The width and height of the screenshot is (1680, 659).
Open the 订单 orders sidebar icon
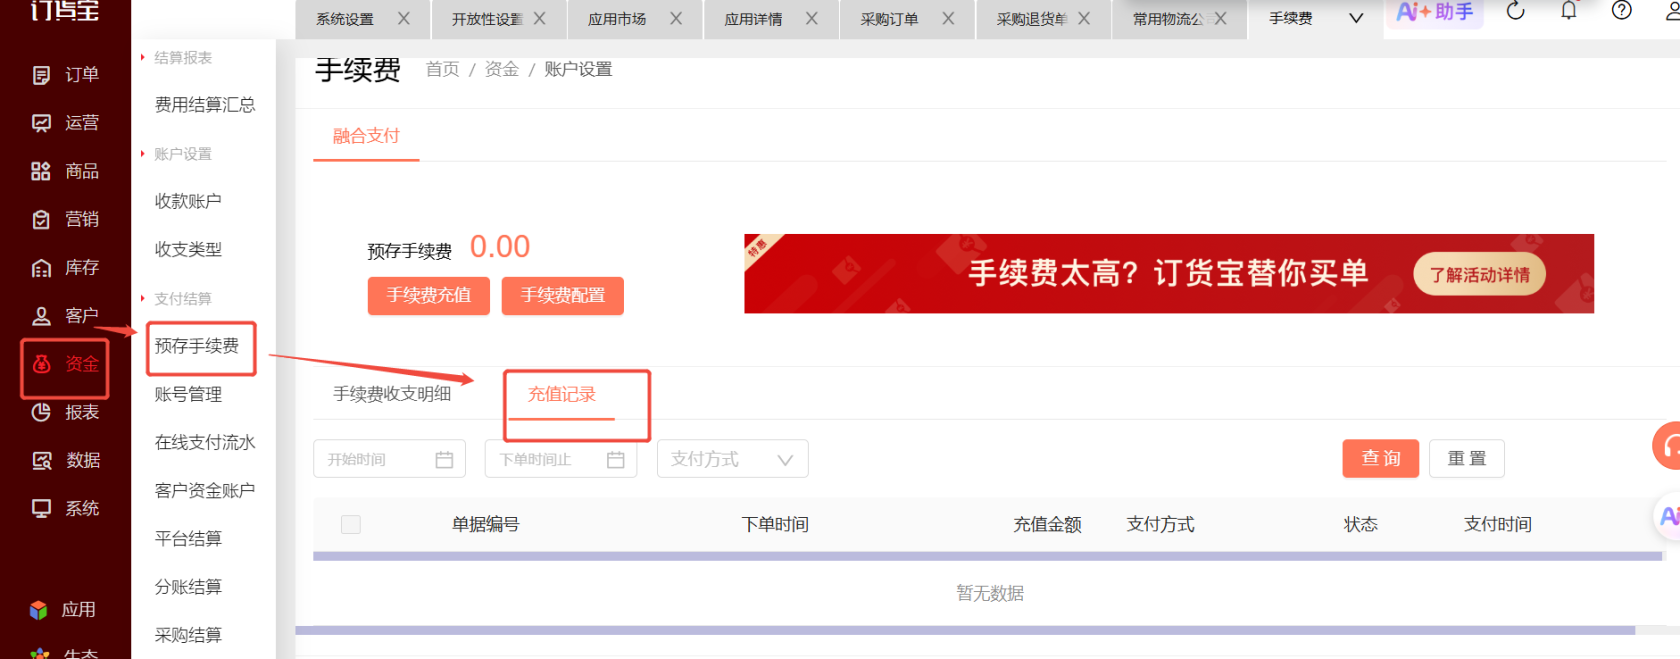point(41,75)
